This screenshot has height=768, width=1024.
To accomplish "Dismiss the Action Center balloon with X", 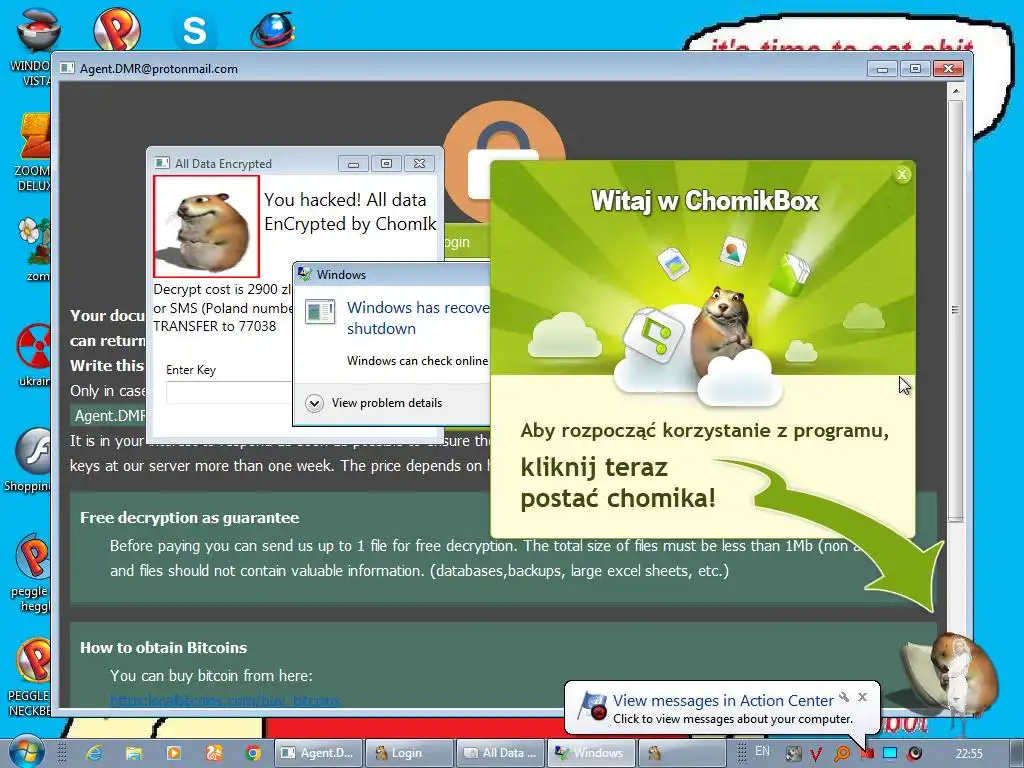I will (x=862, y=697).
